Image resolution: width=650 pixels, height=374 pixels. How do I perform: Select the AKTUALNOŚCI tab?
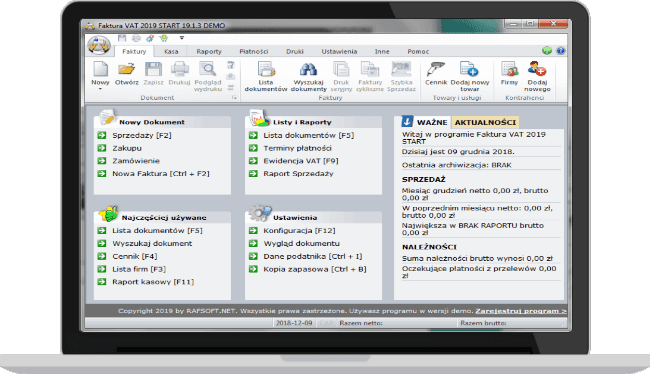pos(485,122)
